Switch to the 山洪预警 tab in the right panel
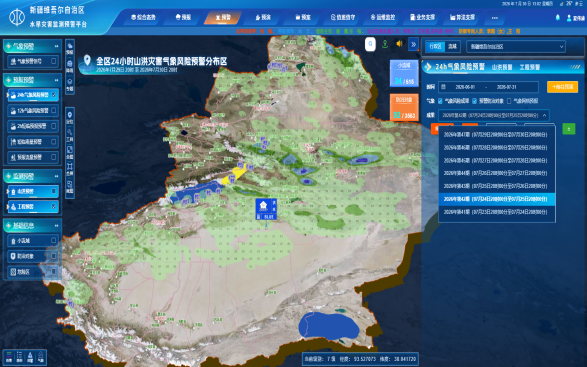Viewport: 587px width, 367px height. pos(502,67)
